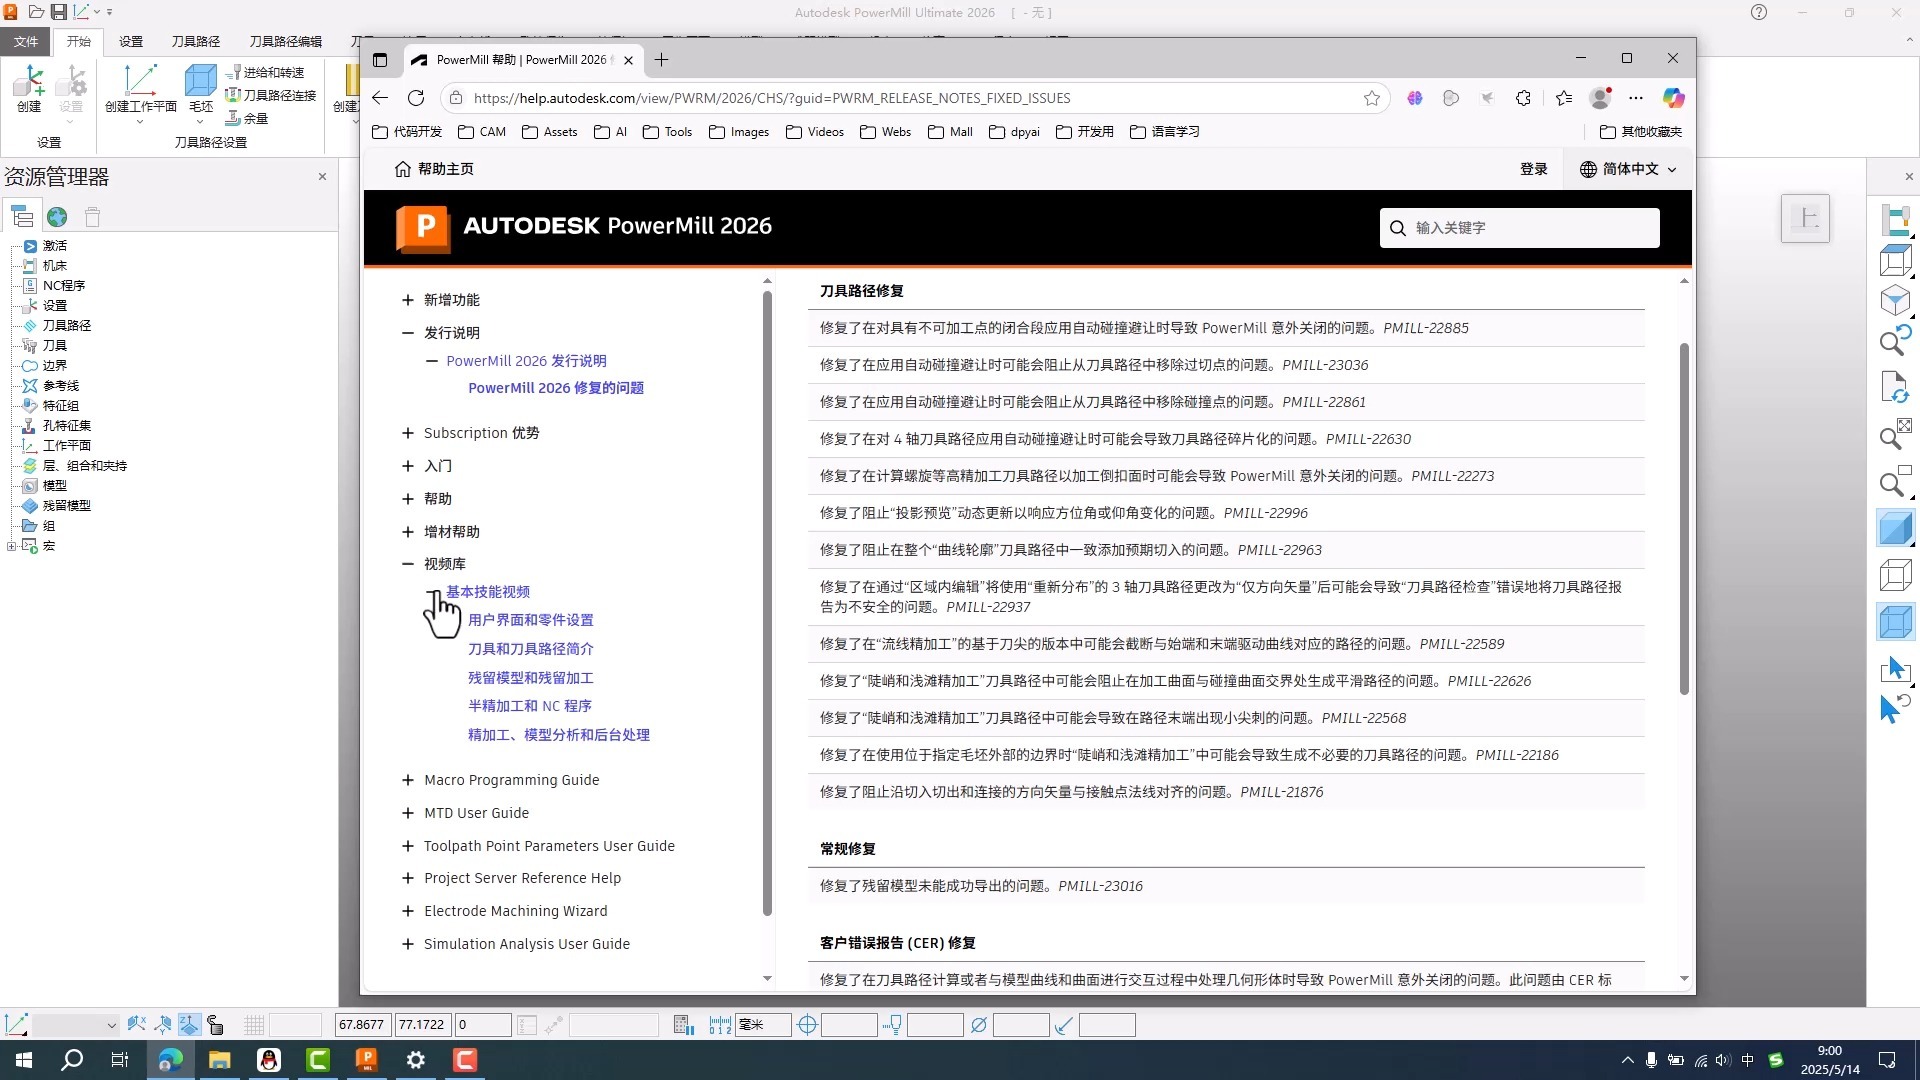This screenshot has width=1920, height=1080.
Task: Click zoom to fit magnifier icon
Action: pos(1896,436)
